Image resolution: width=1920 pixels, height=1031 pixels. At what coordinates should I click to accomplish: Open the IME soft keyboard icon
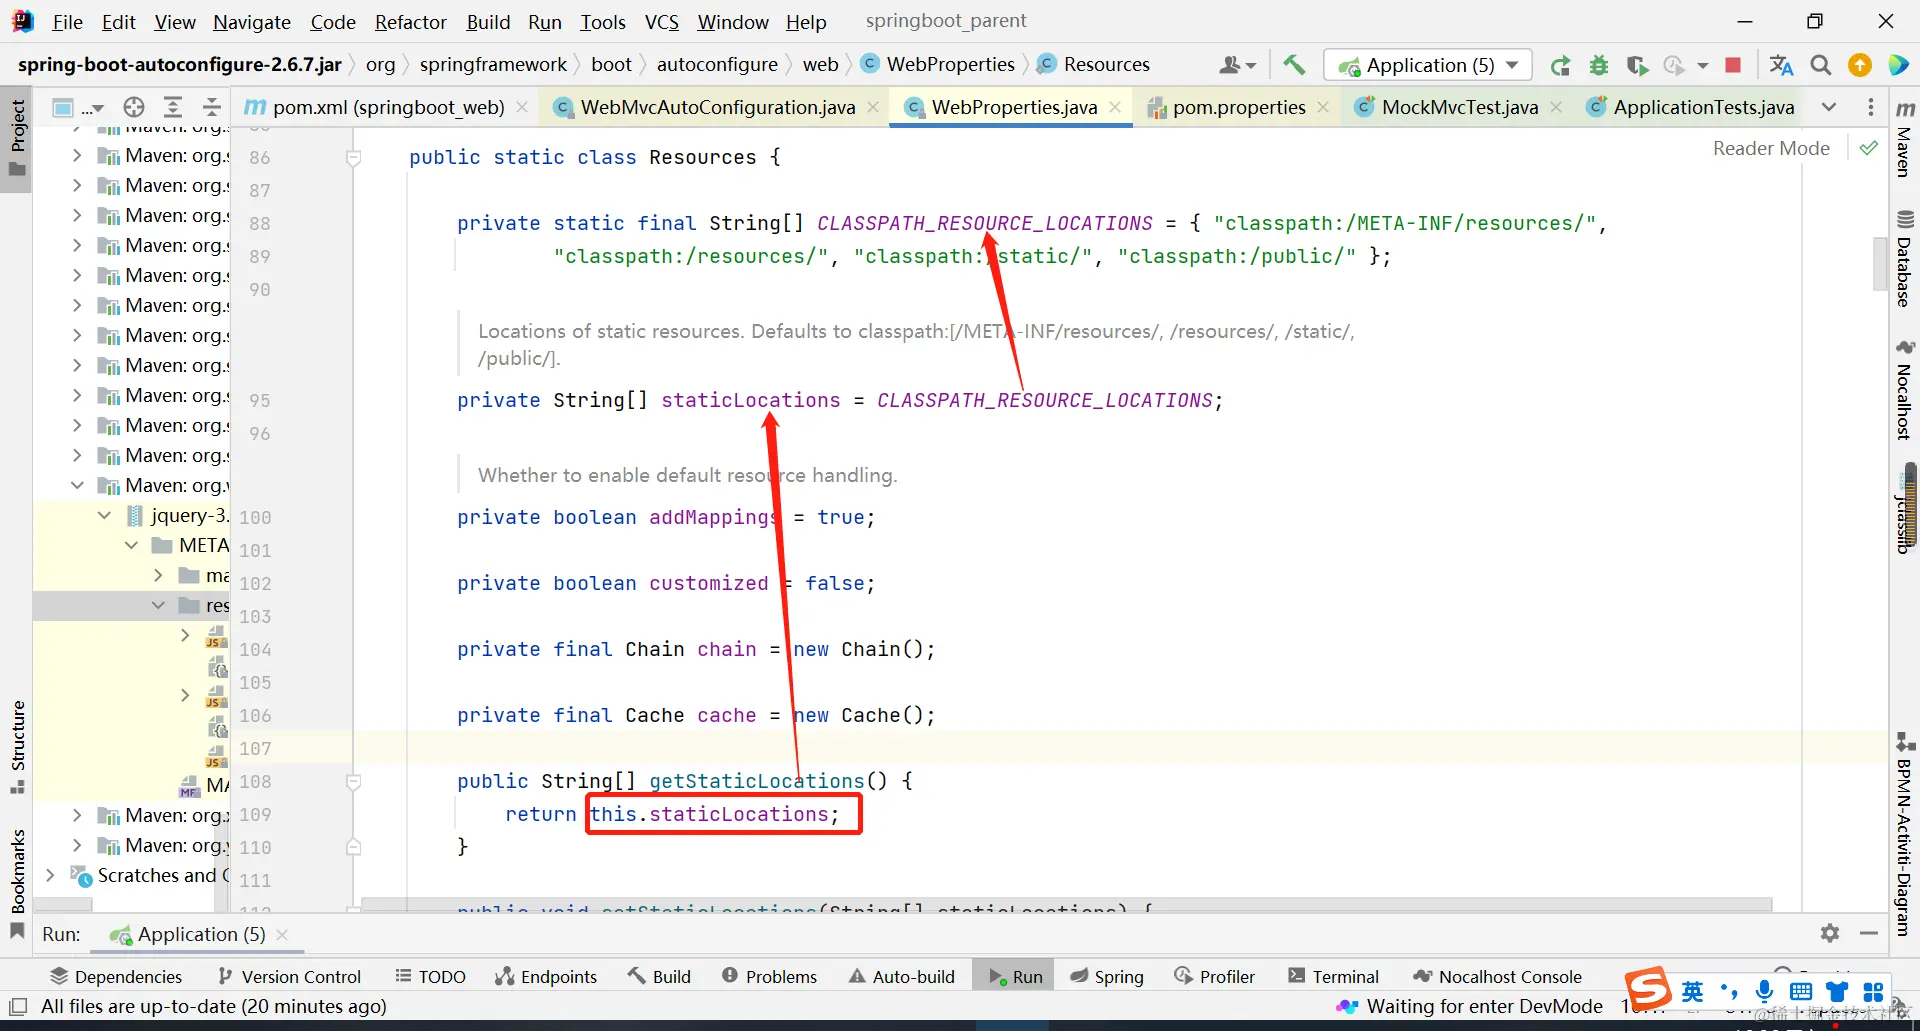[1801, 991]
